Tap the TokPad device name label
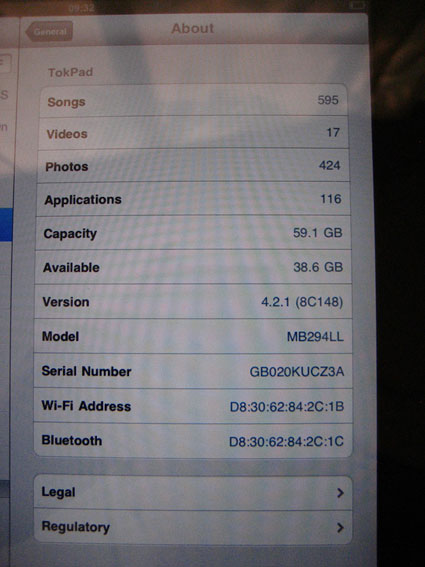 pos(71,72)
